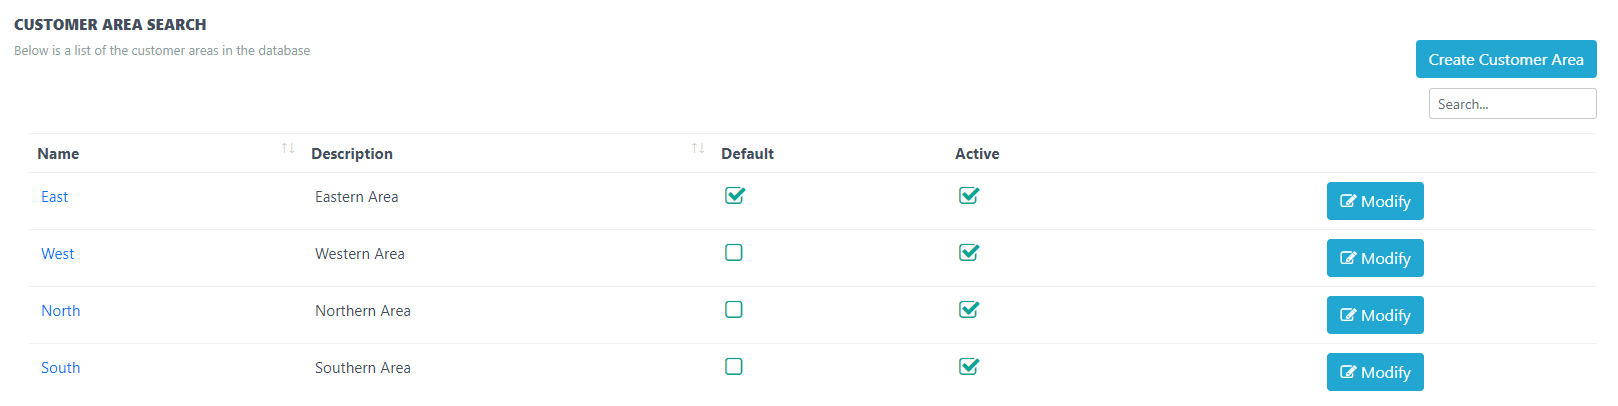Check the Default checkbox for North
Image resolution: width=1618 pixels, height=406 pixels.
[x=734, y=310]
